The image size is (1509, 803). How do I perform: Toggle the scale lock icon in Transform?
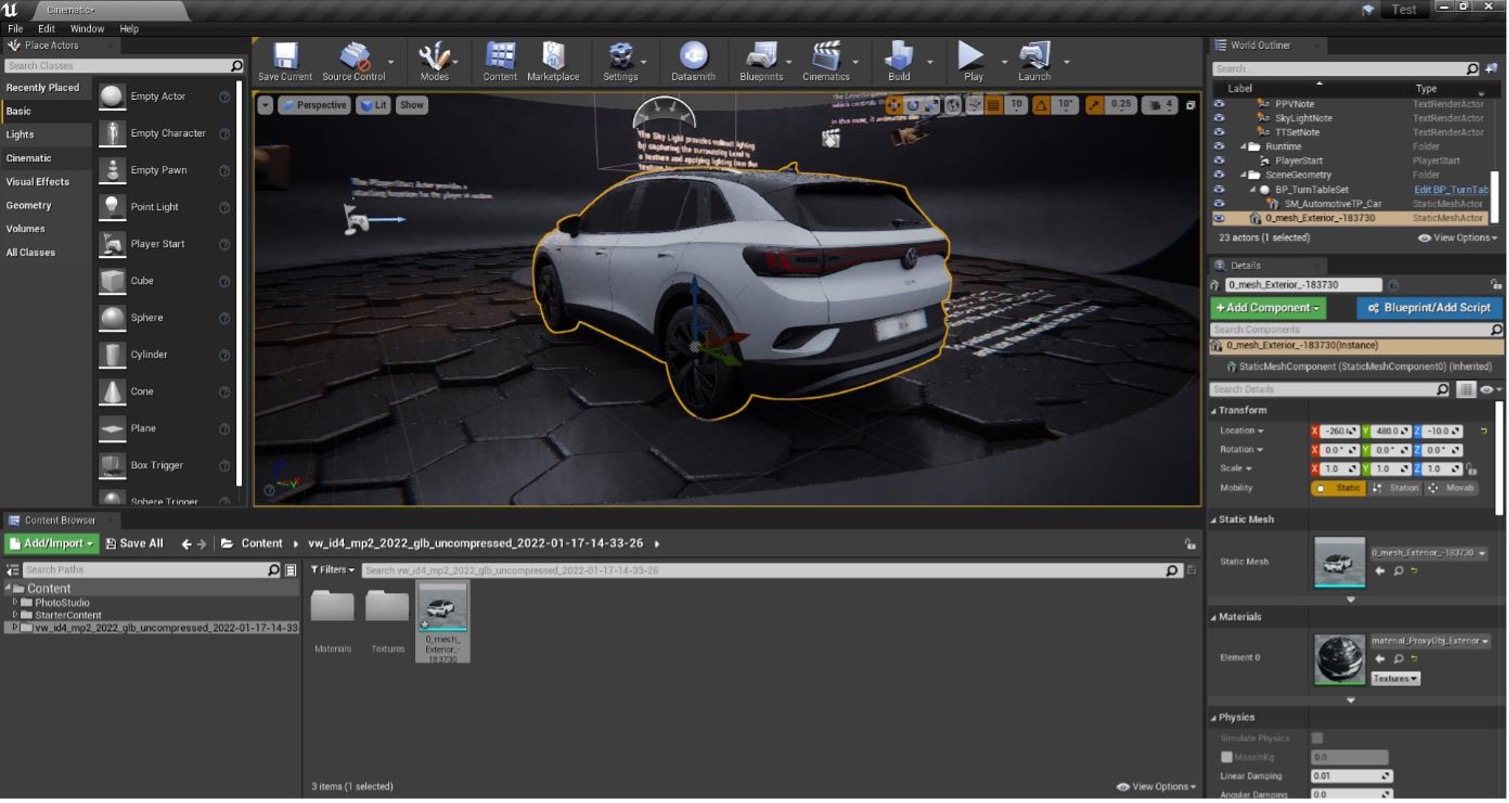point(1471,469)
